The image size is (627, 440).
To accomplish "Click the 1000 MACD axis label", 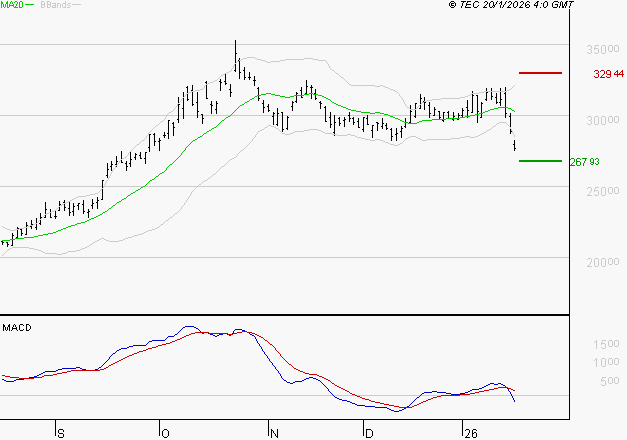I will click(x=606, y=362).
